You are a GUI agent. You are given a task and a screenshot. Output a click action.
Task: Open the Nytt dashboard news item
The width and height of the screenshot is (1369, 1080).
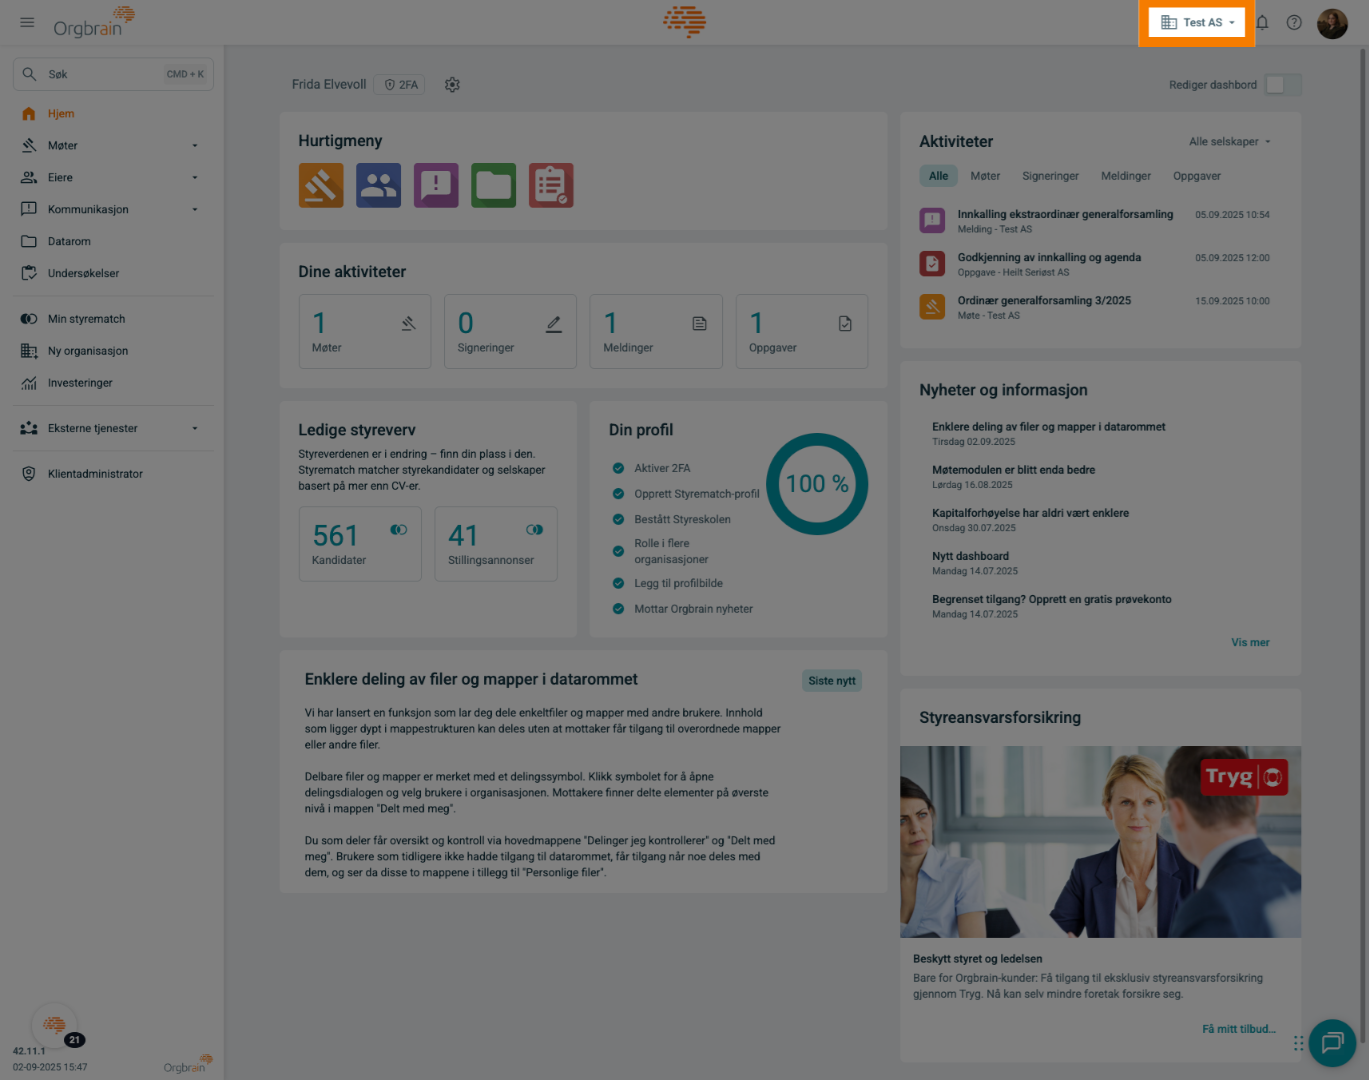[975, 563]
